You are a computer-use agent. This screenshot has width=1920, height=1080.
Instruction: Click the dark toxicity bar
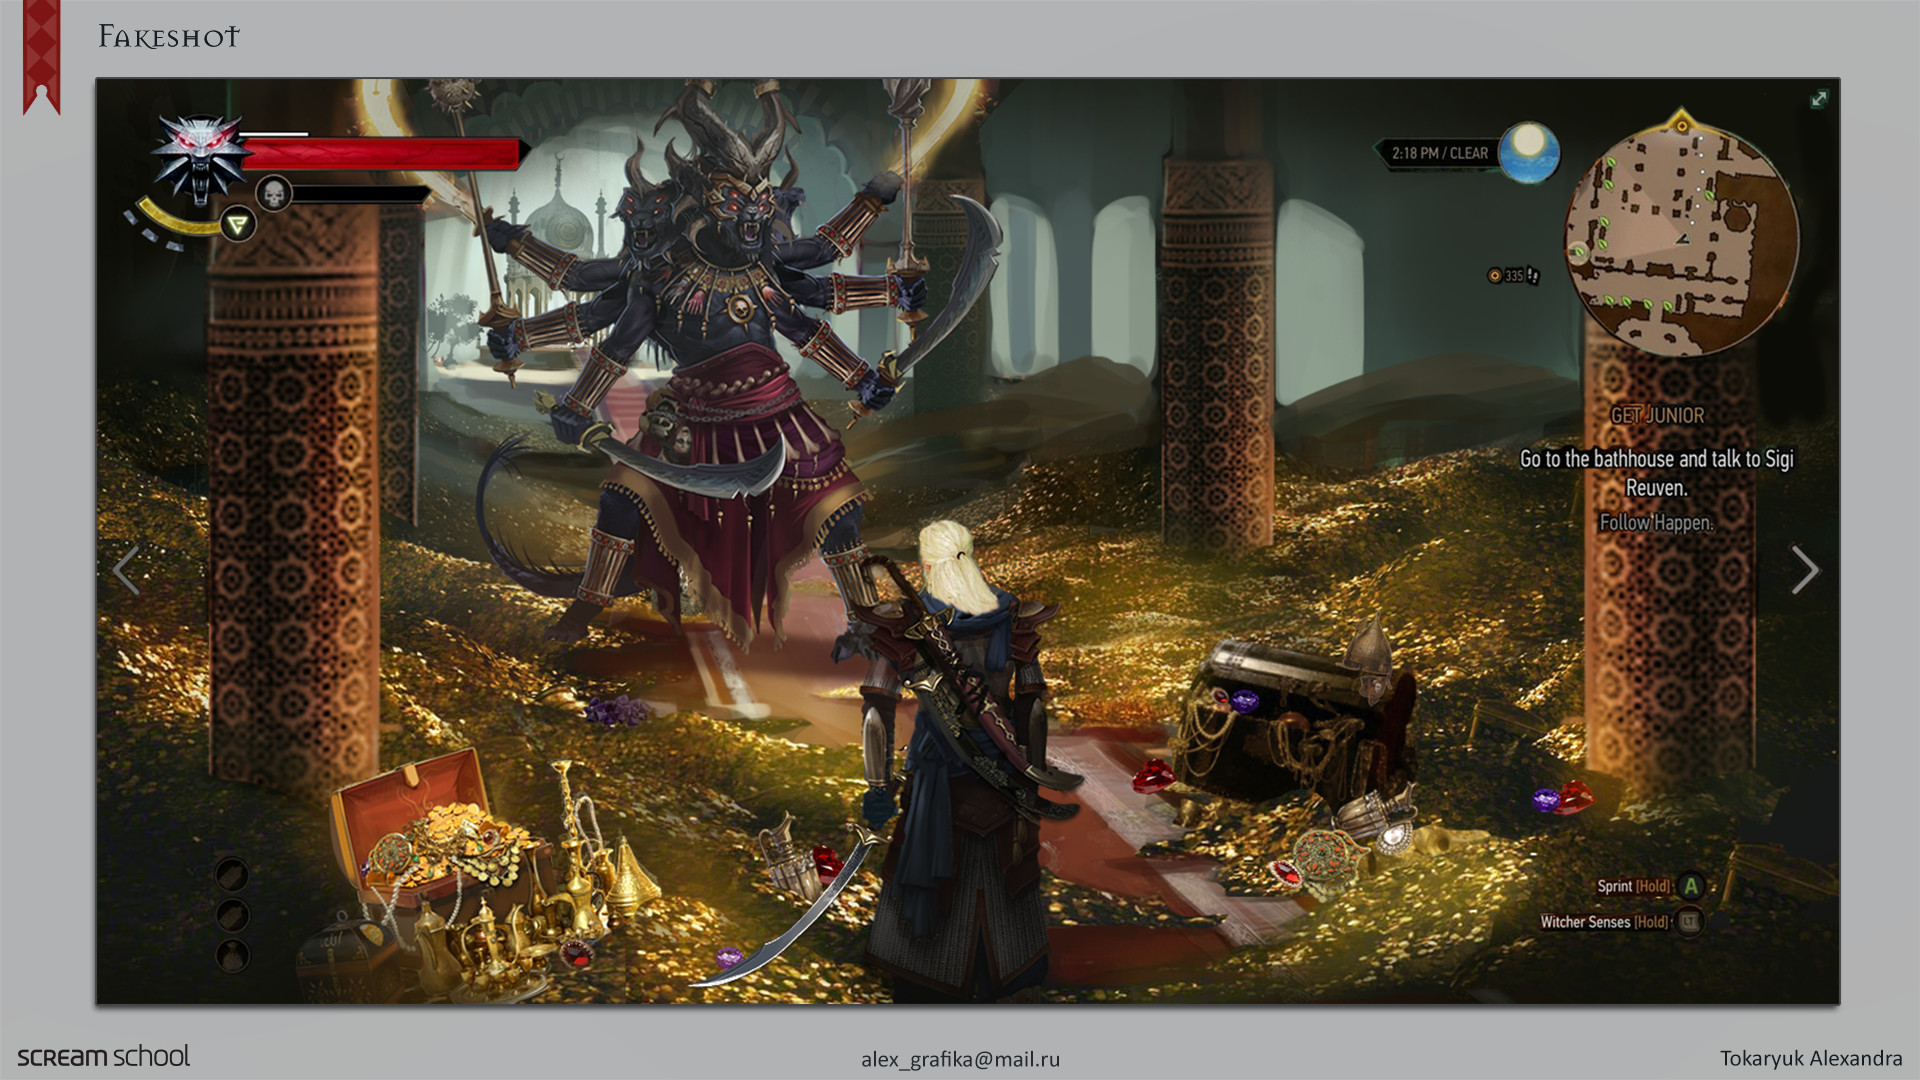click(360, 194)
